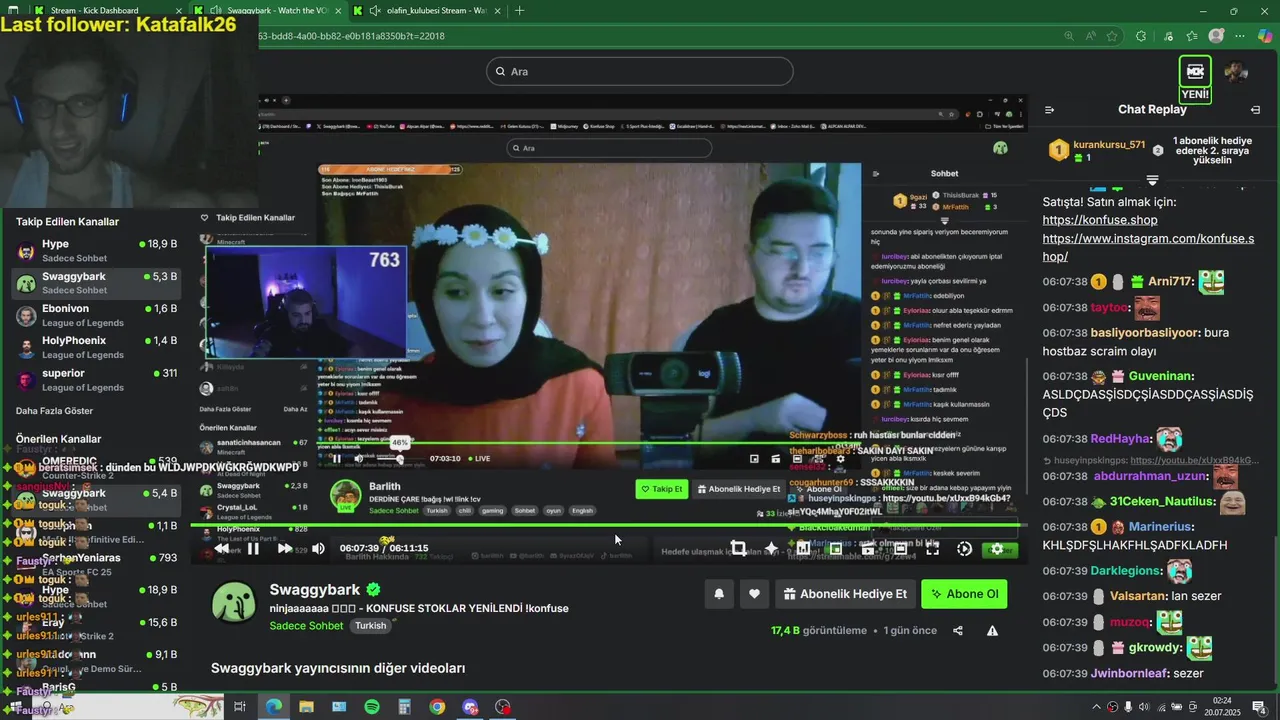Image resolution: width=1280 pixels, height=720 pixels.
Task: Expand the gift leaderboard chevron in chat
Action: [1152, 180]
